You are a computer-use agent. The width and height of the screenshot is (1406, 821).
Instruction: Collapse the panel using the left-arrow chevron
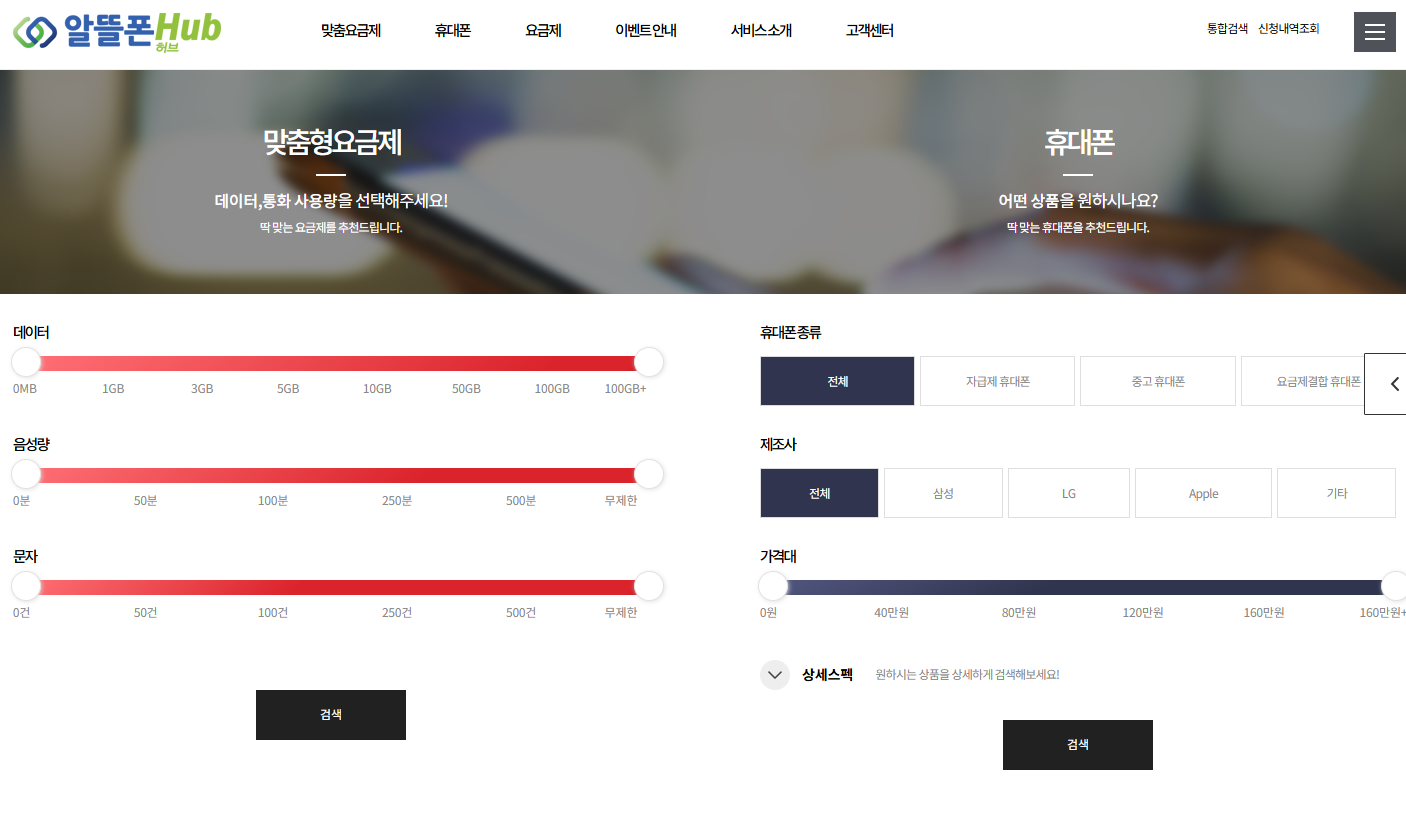[1392, 383]
